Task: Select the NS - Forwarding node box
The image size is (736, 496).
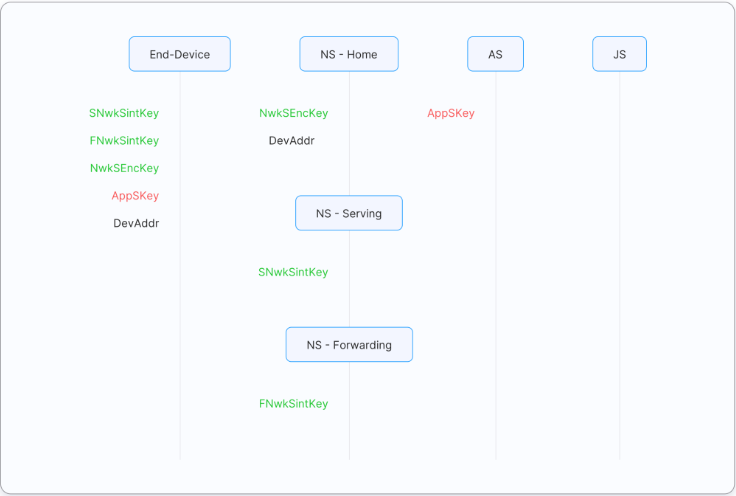Action: tap(349, 345)
